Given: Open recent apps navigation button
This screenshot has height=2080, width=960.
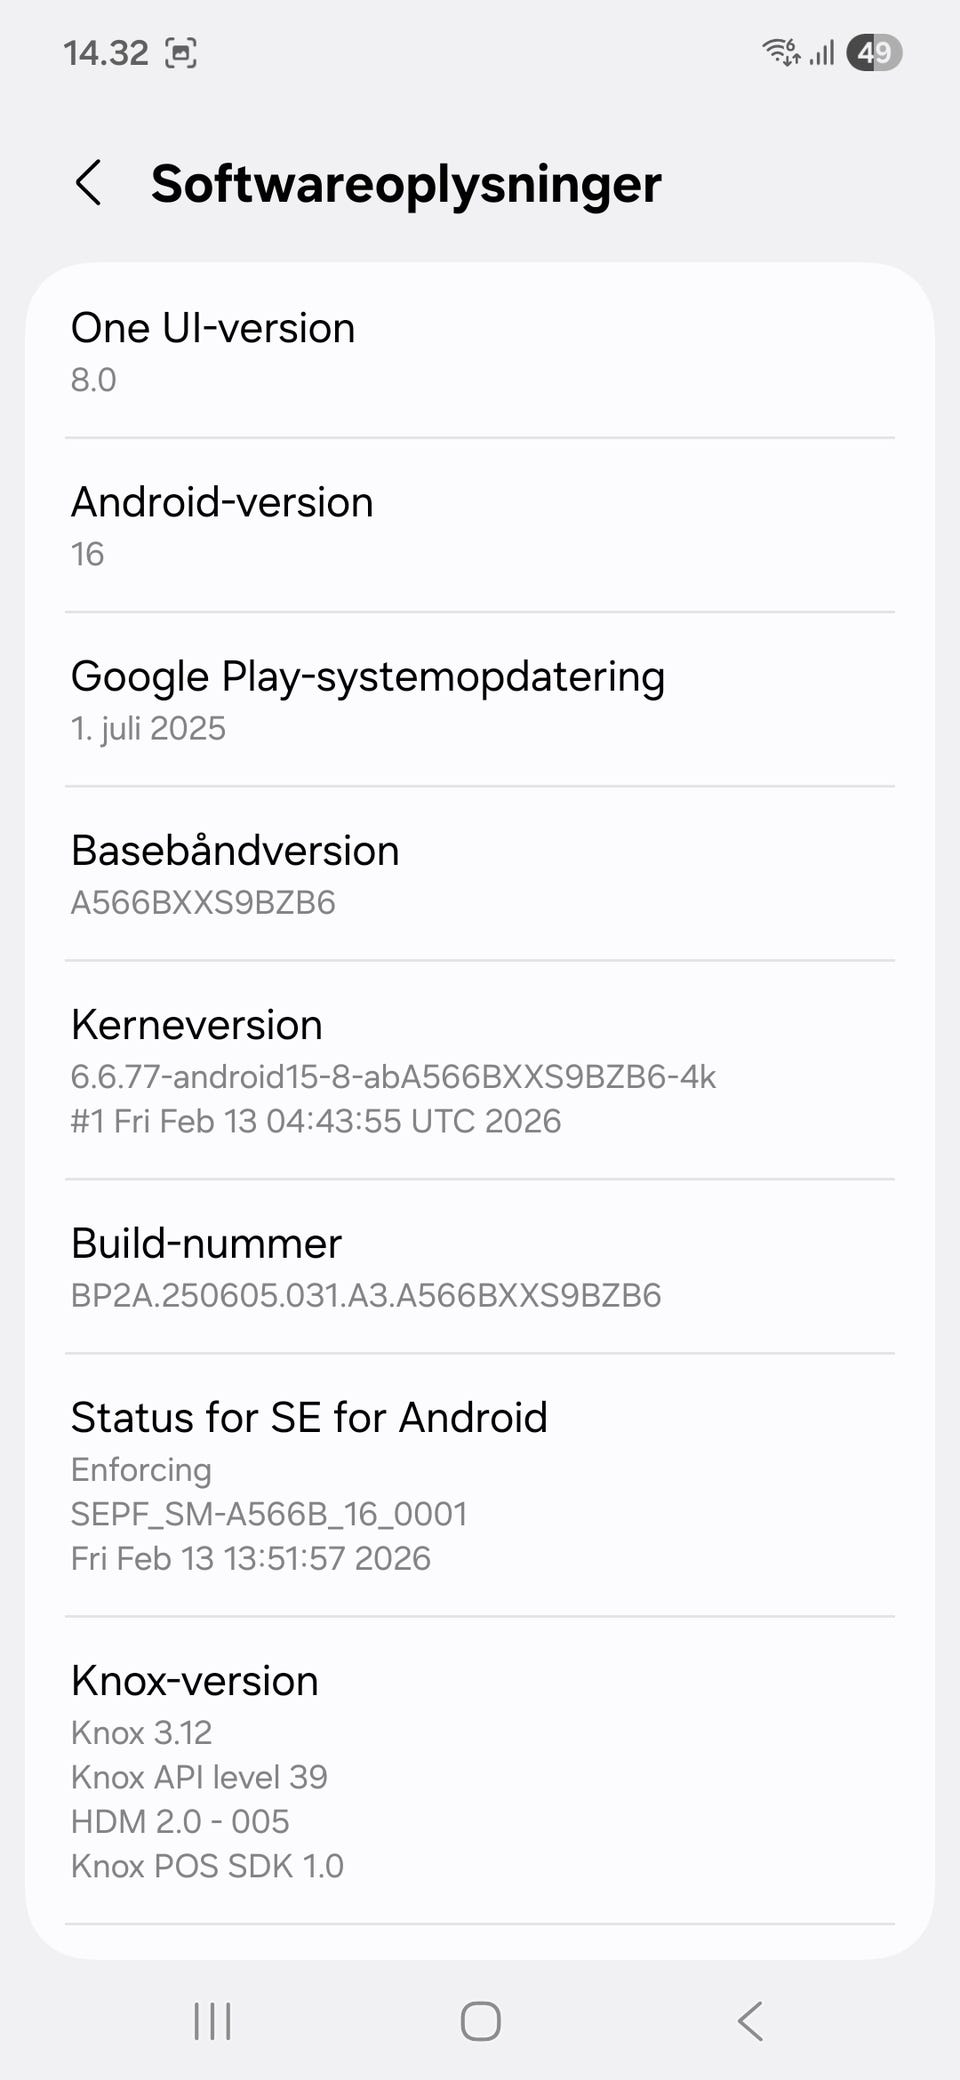Looking at the screenshot, I should click(212, 2021).
